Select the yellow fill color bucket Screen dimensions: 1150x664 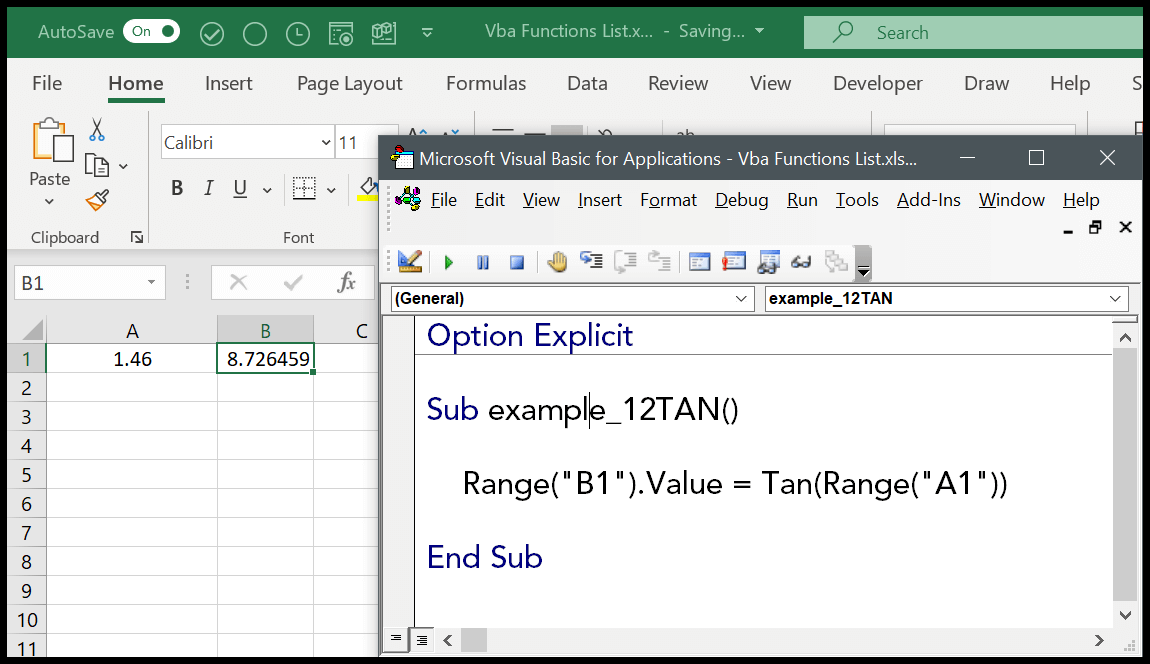click(368, 188)
